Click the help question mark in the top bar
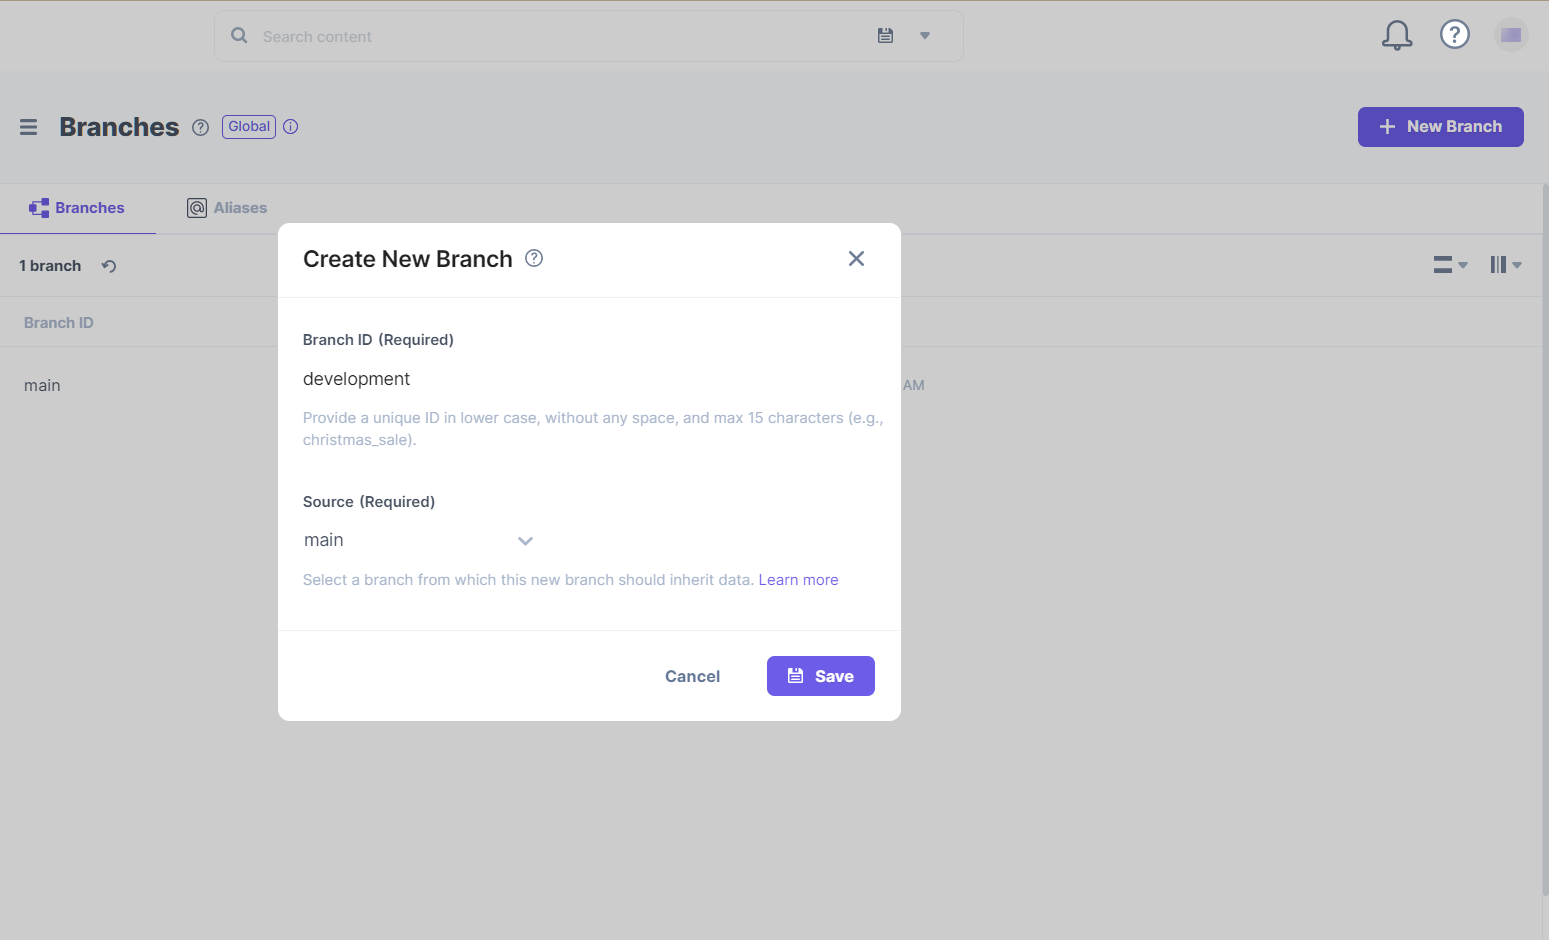The width and height of the screenshot is (1549, 940). [1454, 34]
